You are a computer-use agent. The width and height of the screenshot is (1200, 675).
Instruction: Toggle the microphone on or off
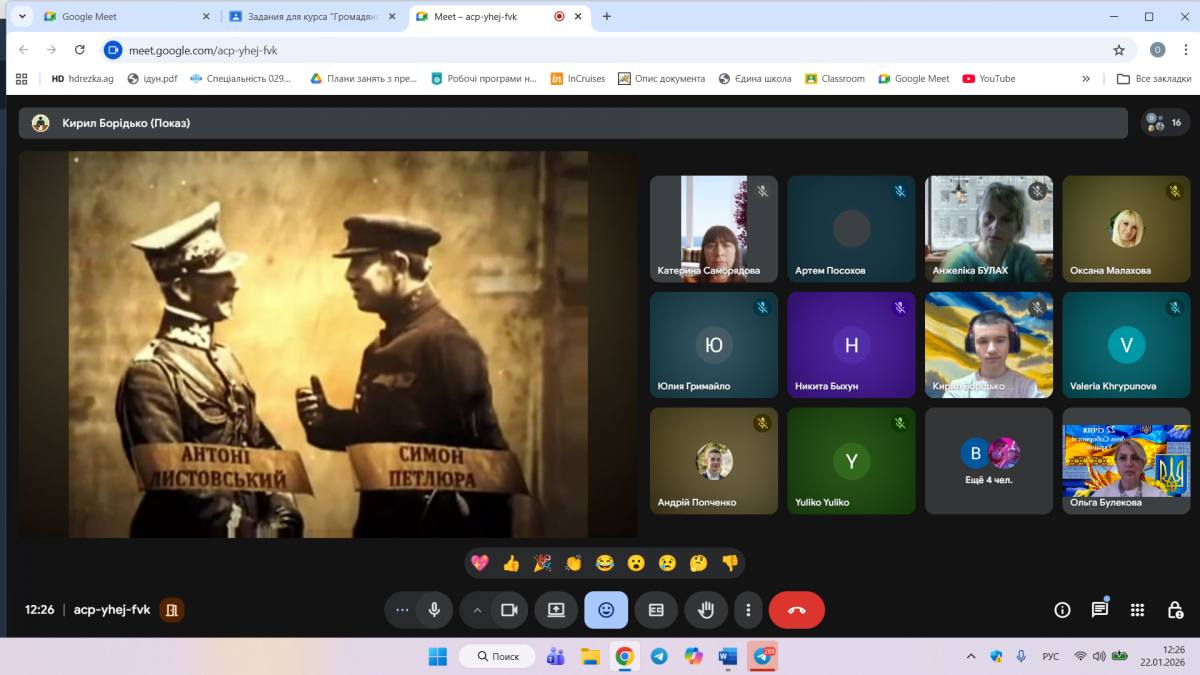click(434, 610)
